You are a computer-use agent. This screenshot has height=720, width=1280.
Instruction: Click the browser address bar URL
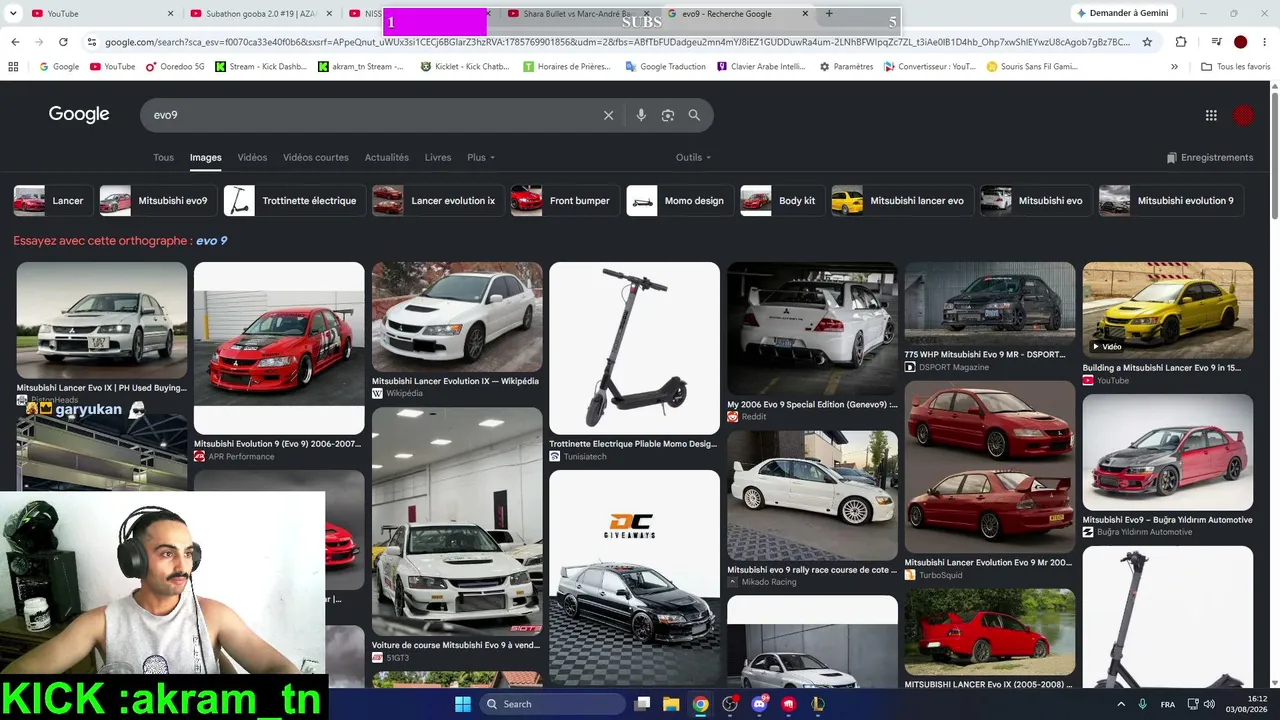617,42
